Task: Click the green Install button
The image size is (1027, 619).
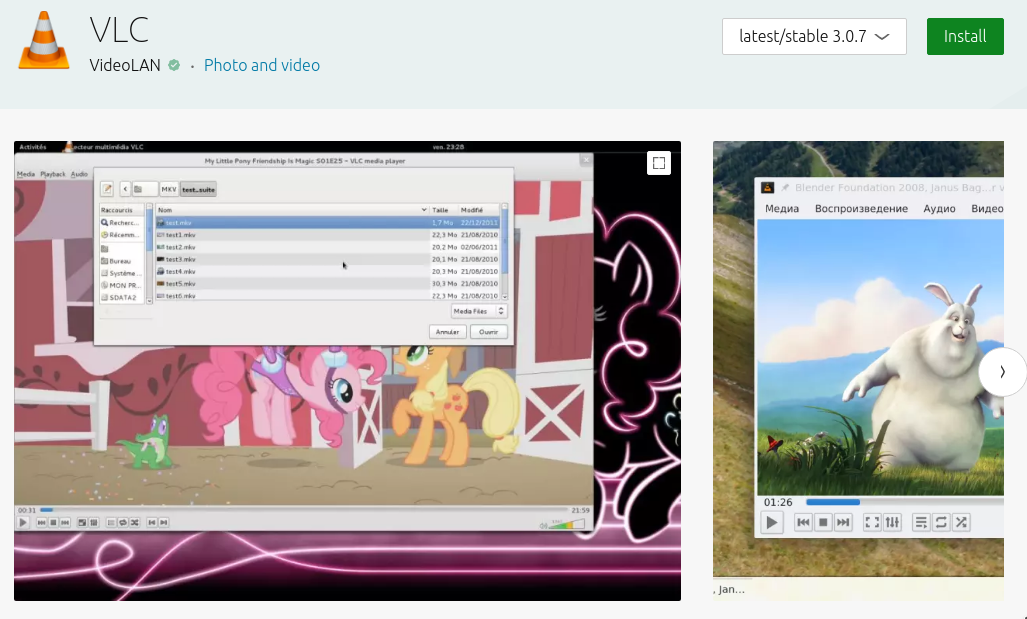Action: coord(965,36)
